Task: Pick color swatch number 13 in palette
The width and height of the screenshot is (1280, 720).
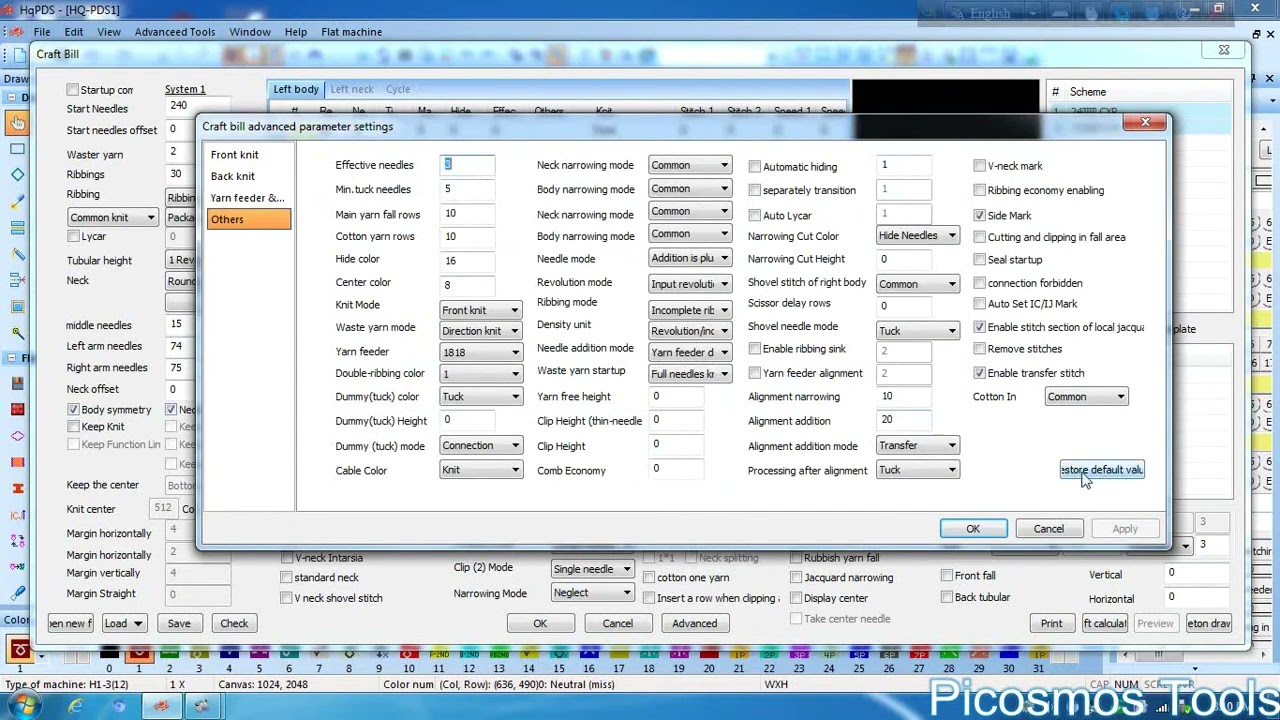Action: click(x=499, y=654)
